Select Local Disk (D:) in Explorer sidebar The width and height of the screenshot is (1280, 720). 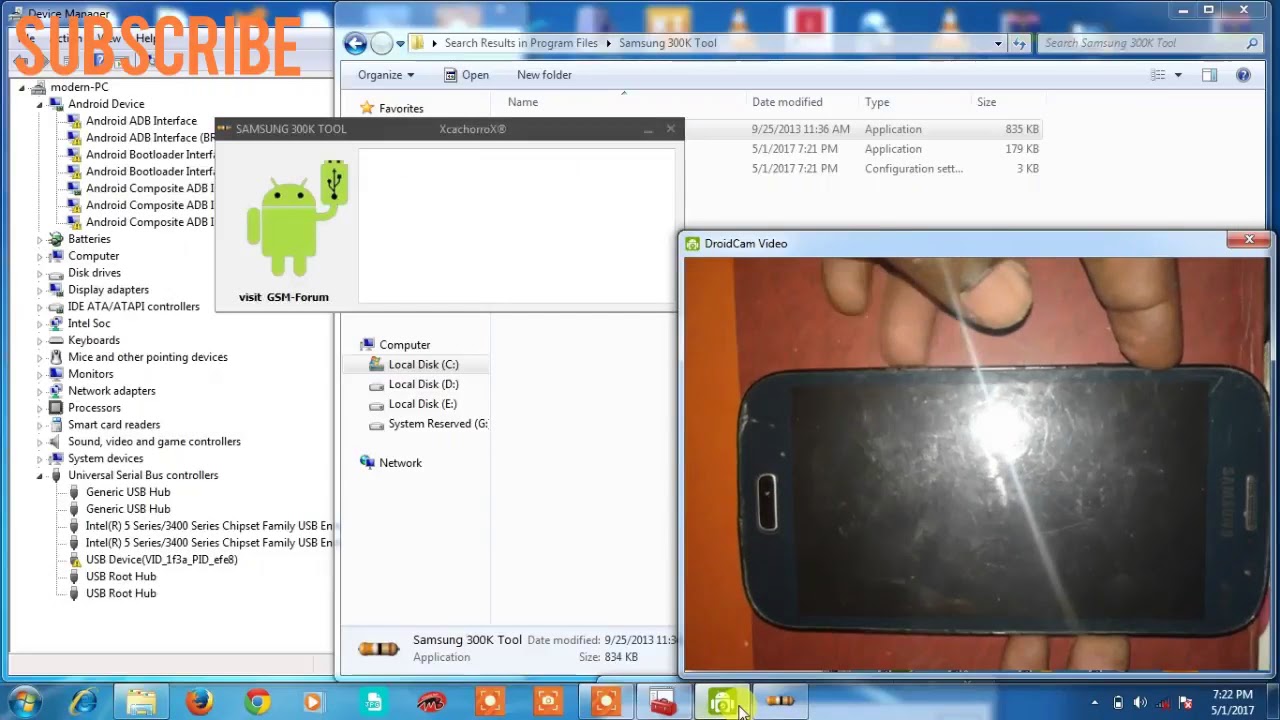tap(414, 384)
